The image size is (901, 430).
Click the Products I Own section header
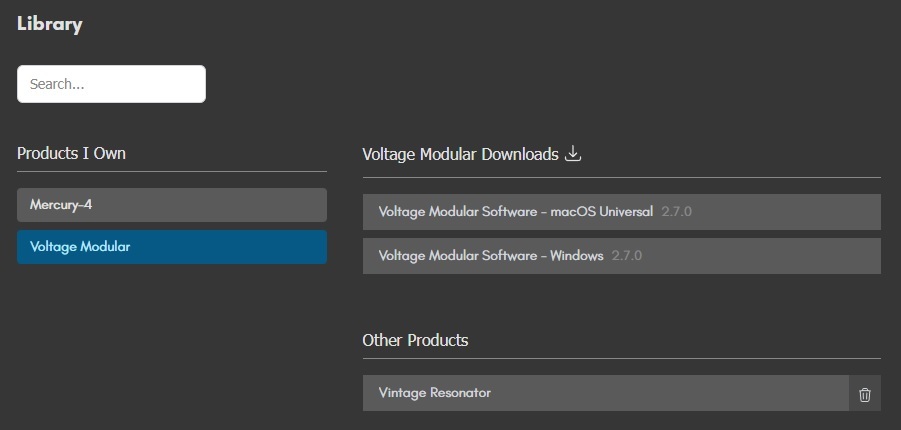71,153
